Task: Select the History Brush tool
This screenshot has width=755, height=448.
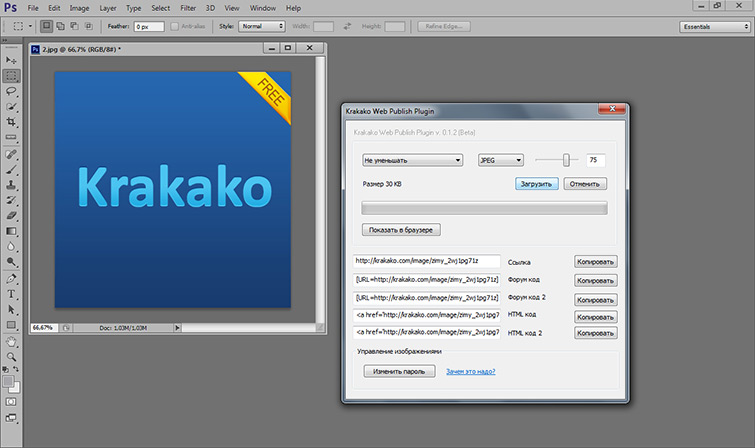Action: click(11, 200)
